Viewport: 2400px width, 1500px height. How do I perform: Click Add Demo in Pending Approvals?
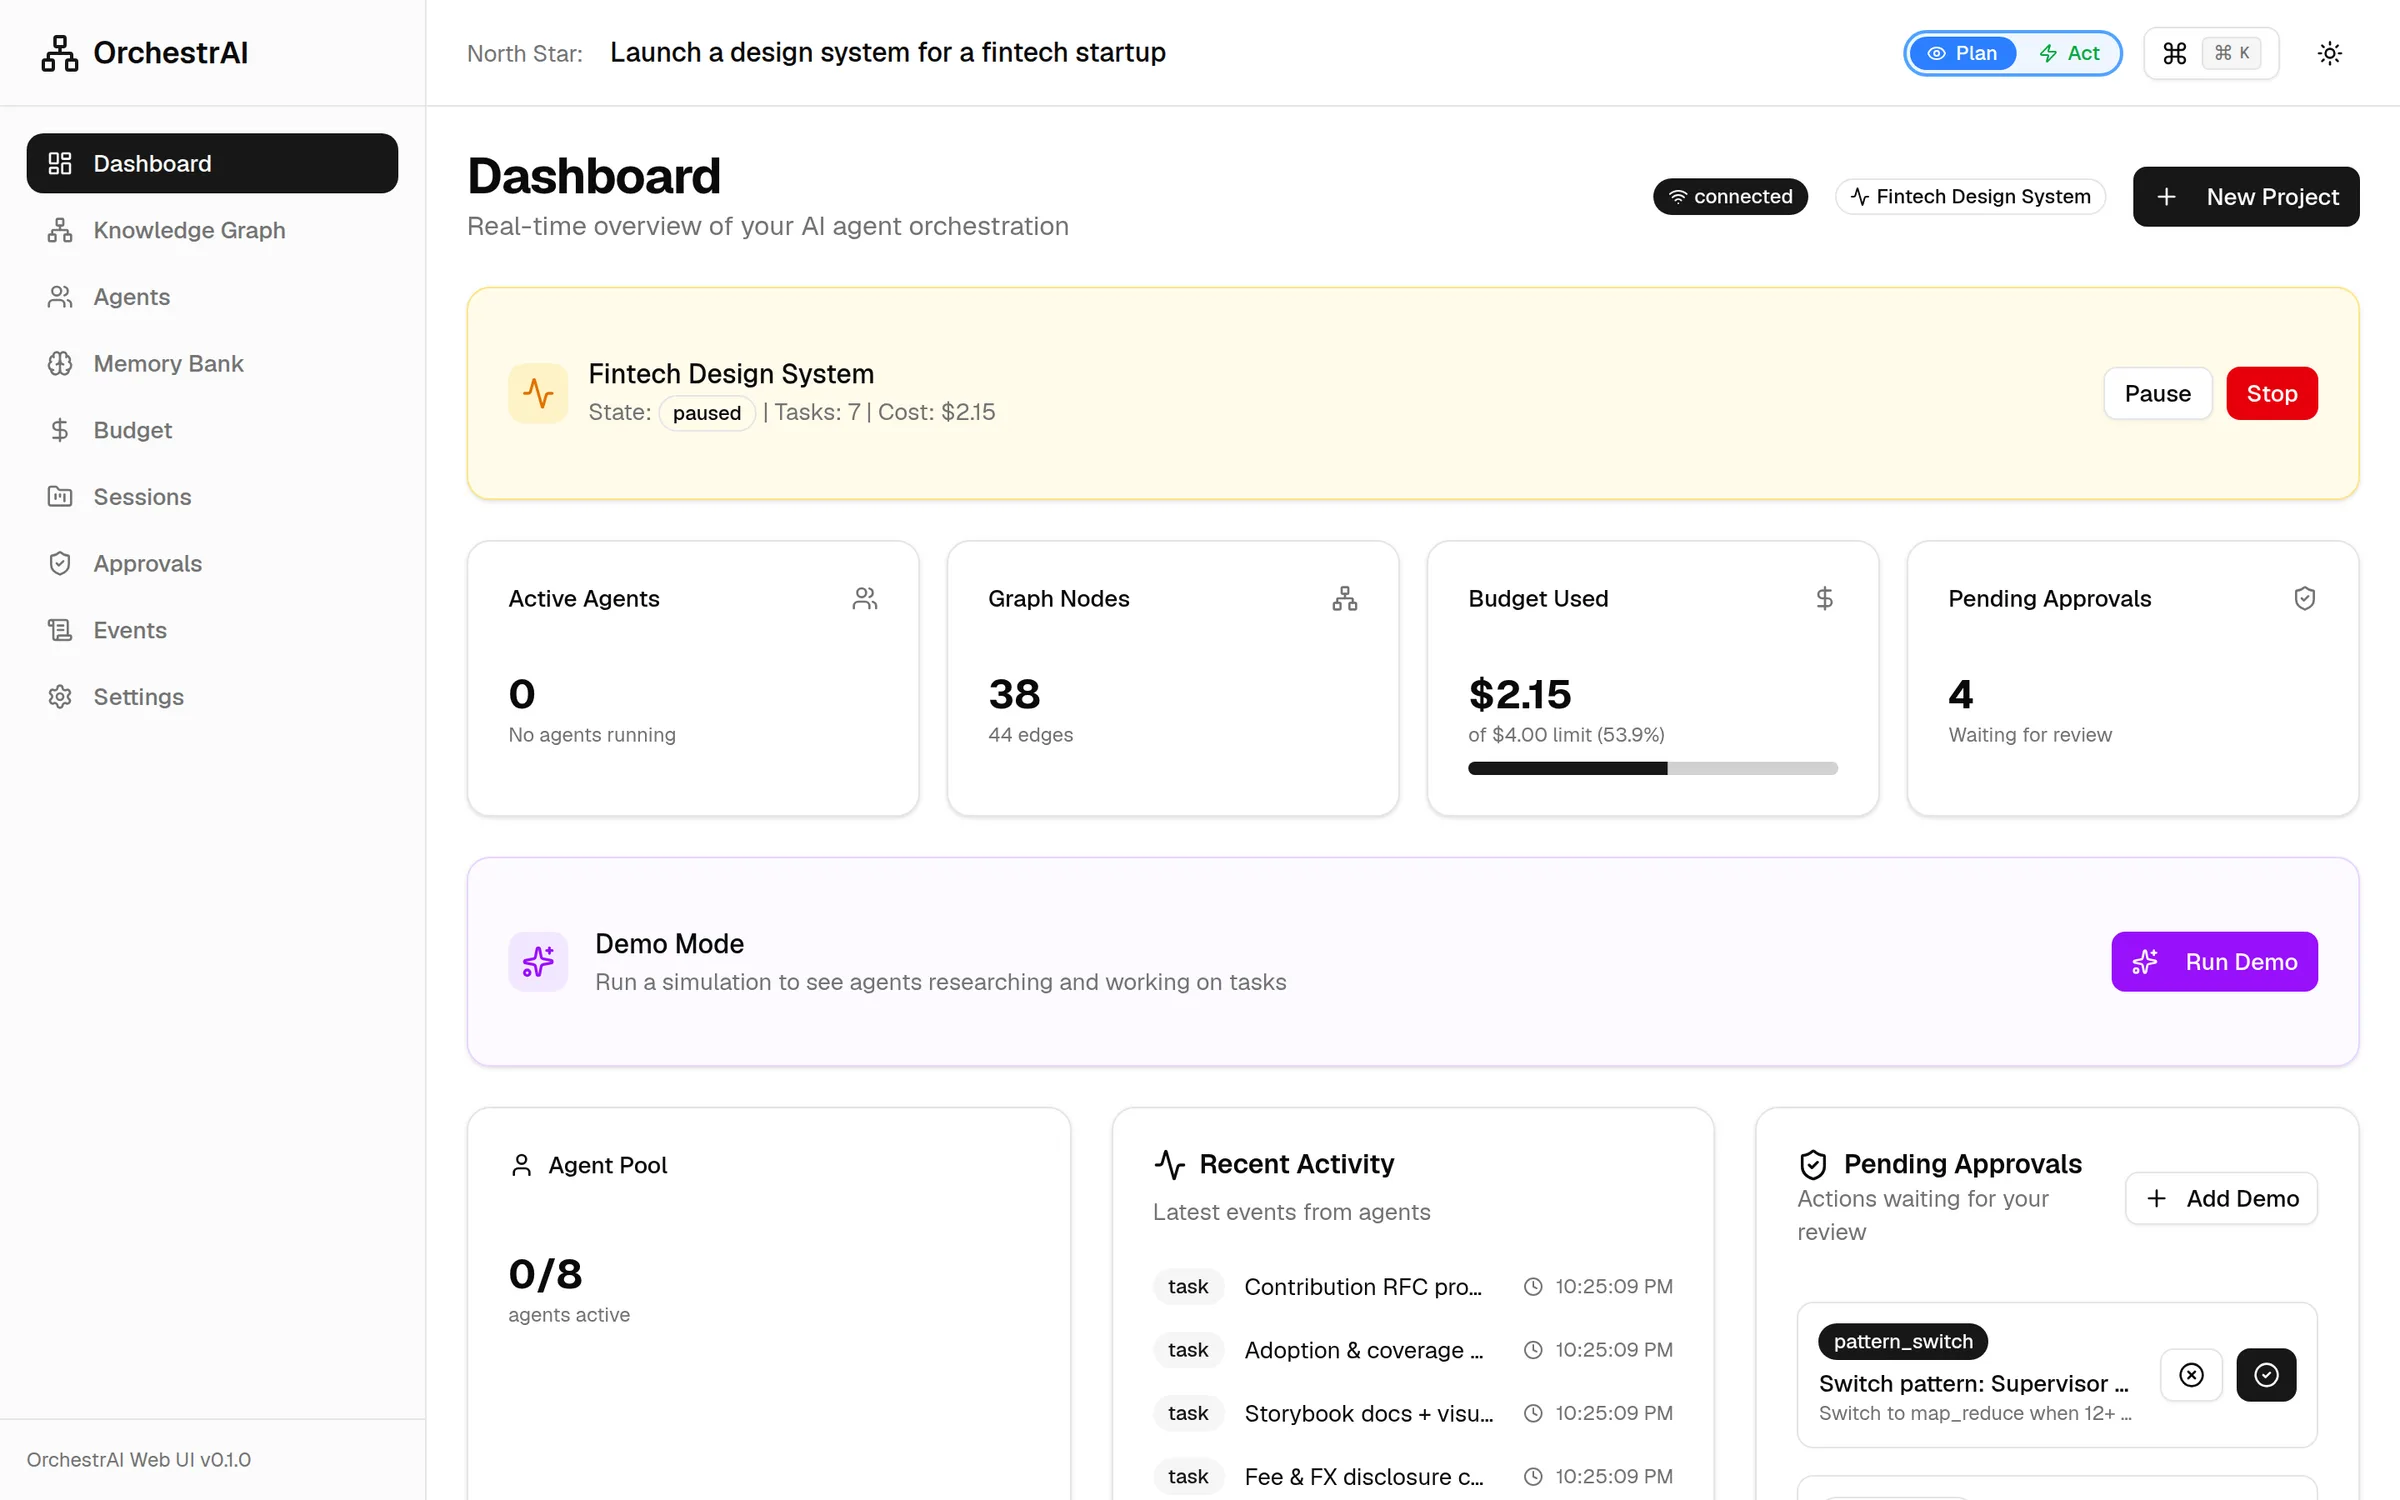coord(2221,1198)
